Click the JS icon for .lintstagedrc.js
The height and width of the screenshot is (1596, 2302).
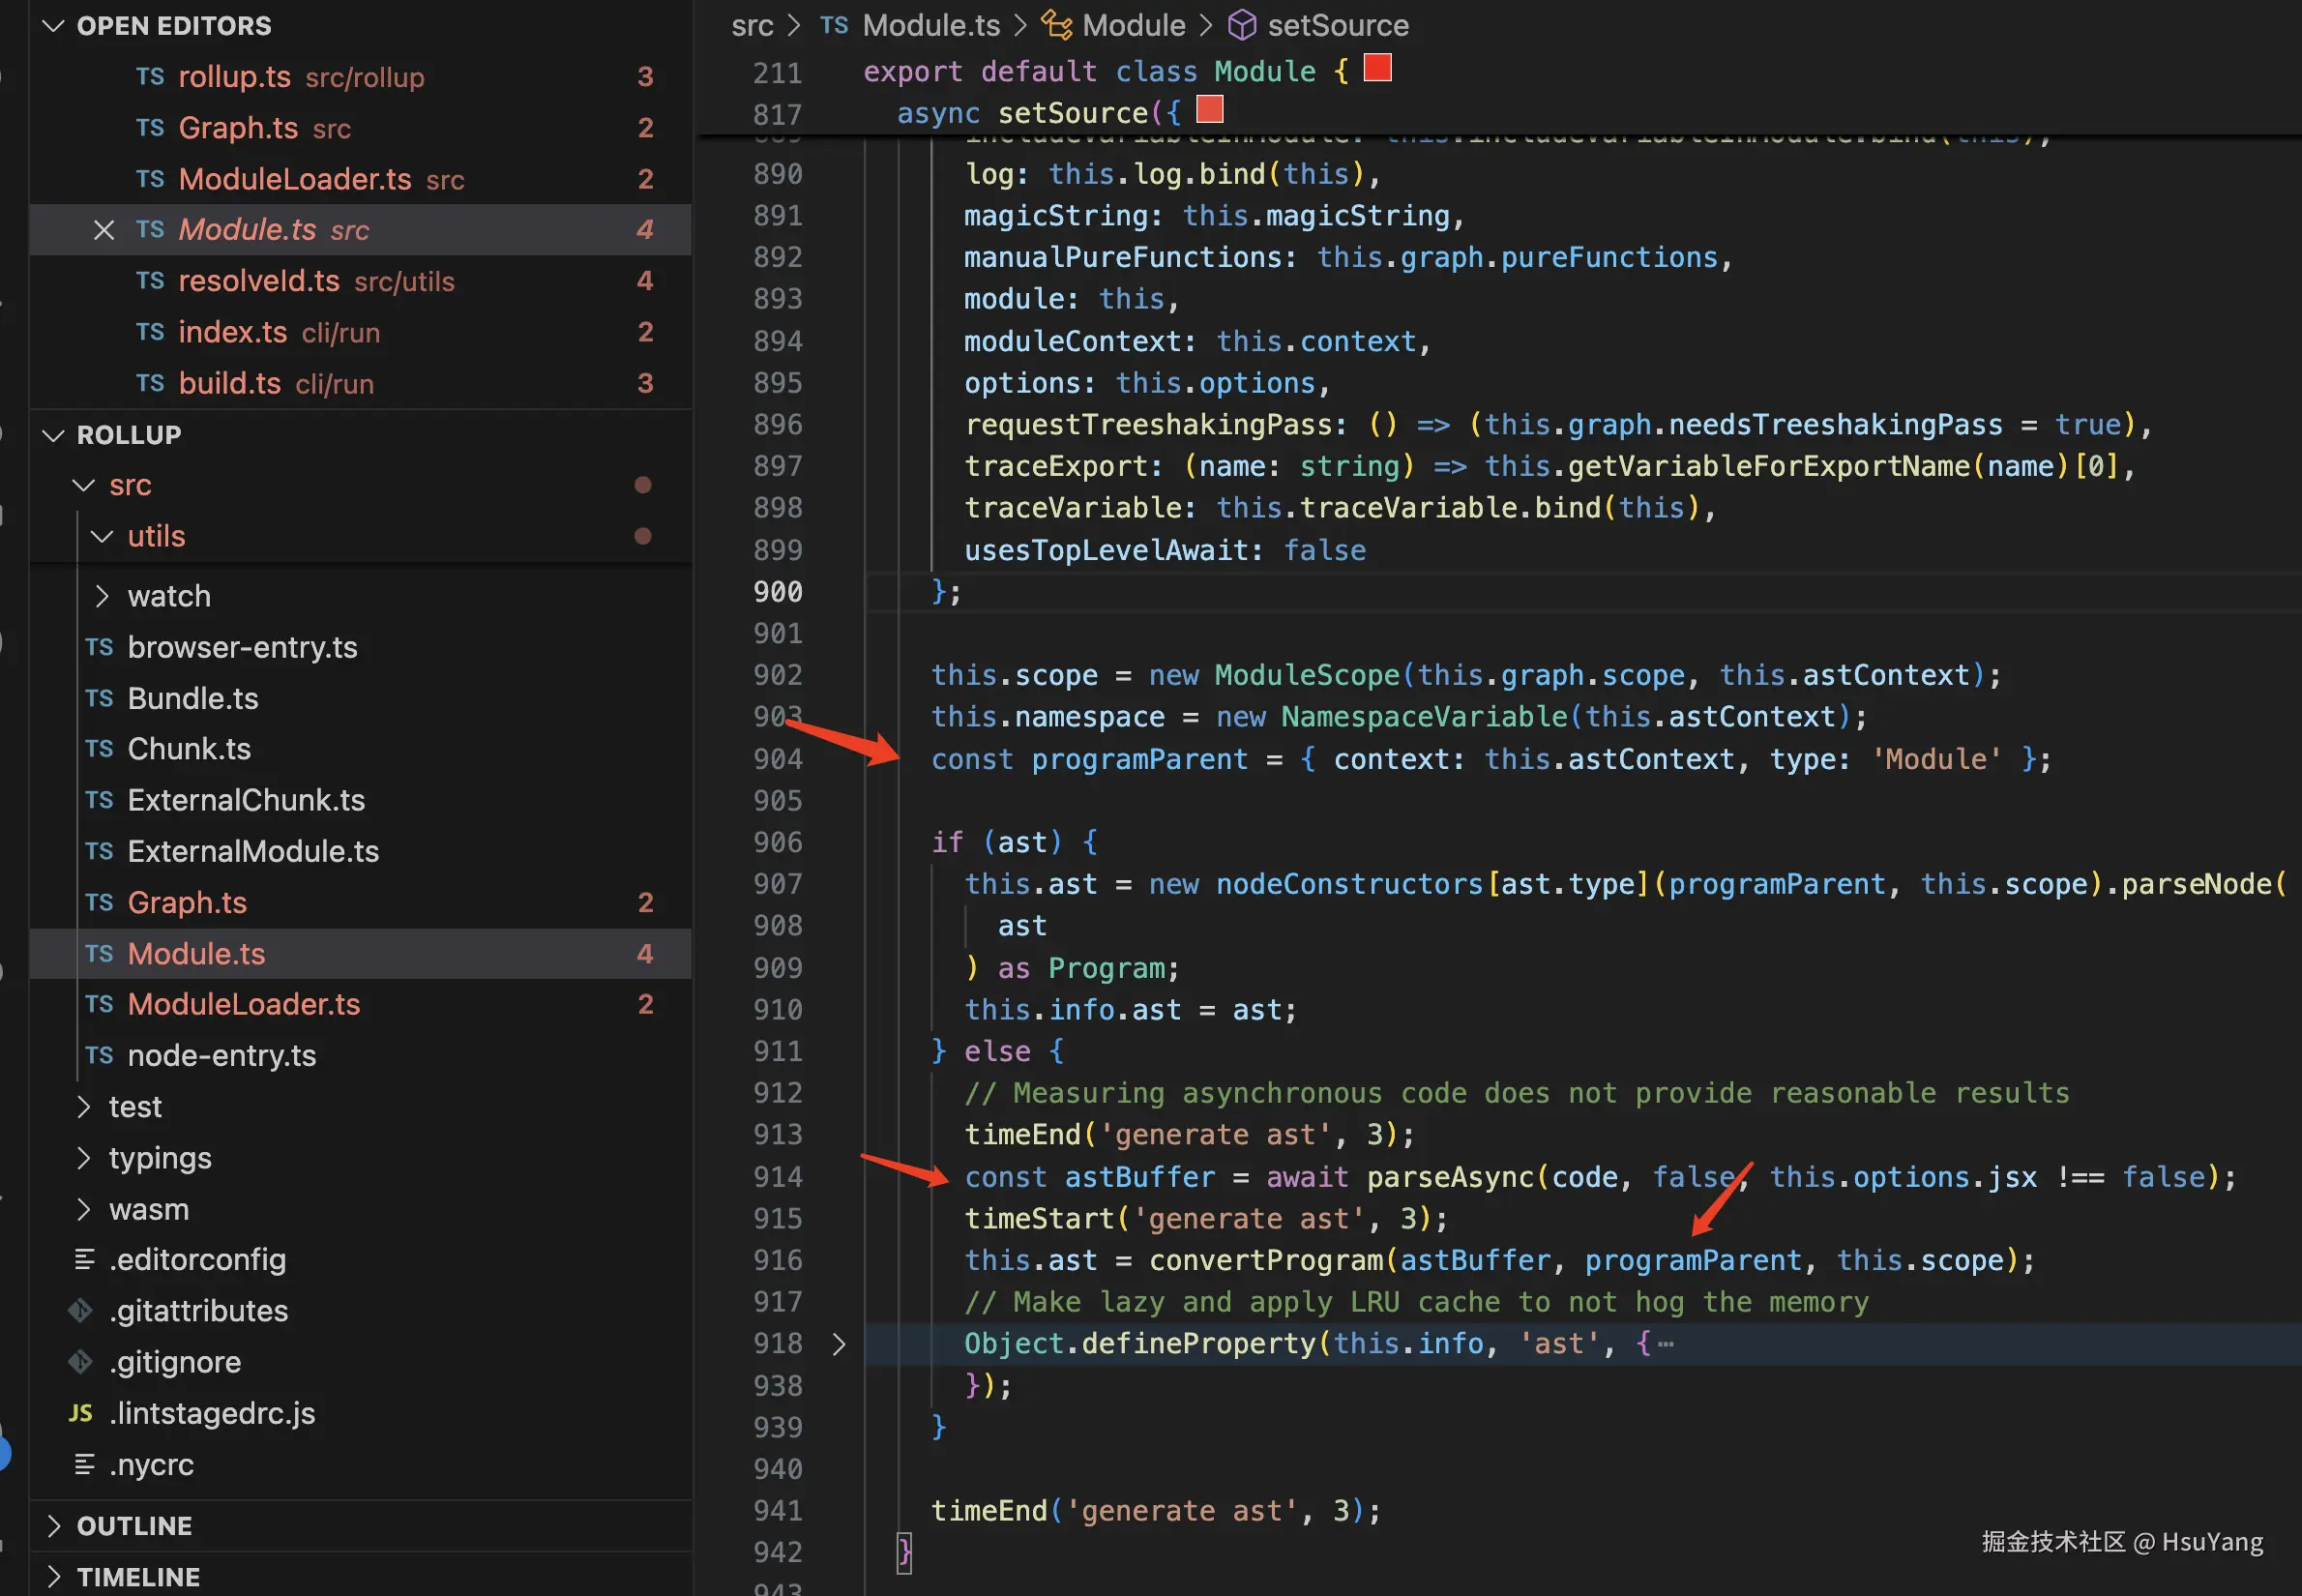(81, 1413)
